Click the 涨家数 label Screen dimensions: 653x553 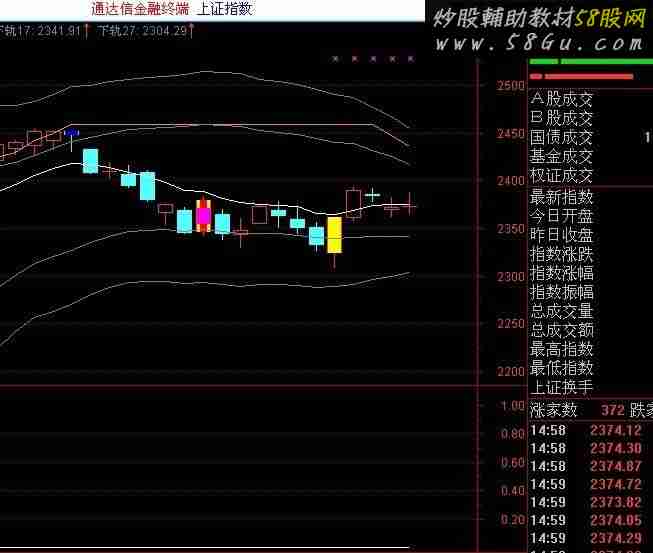553,410
